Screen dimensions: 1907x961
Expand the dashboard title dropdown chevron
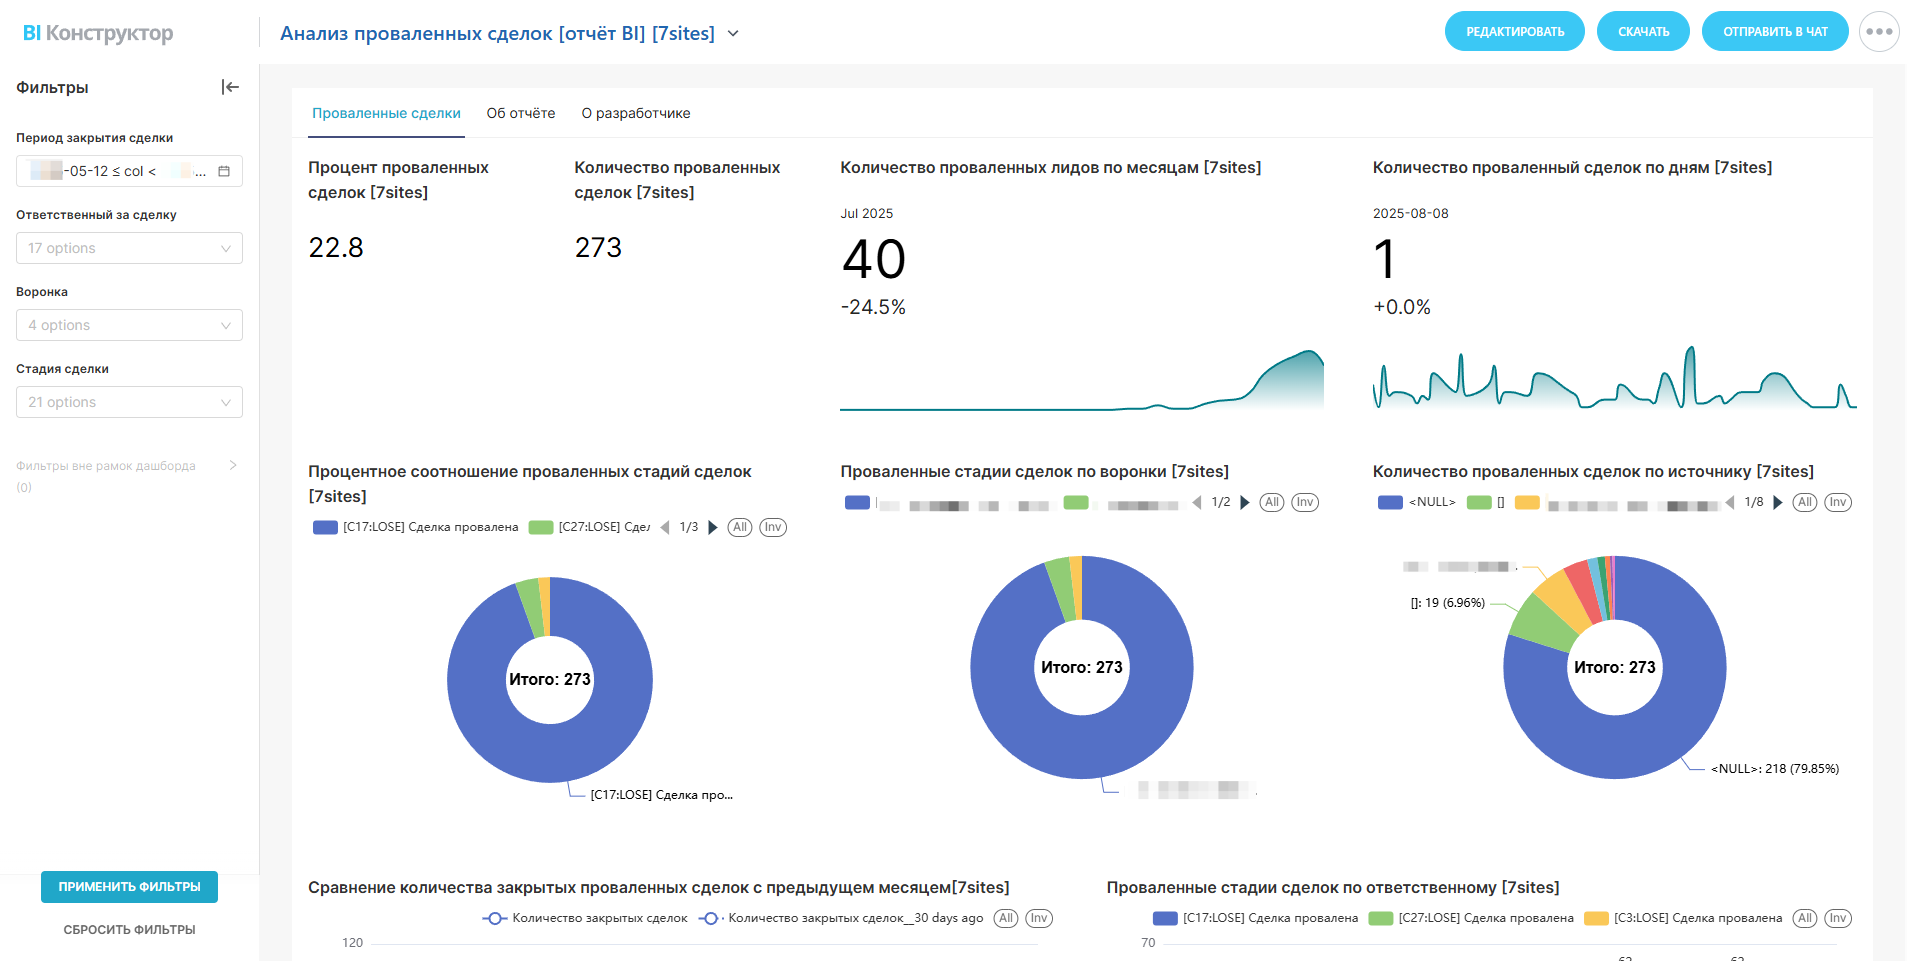pos(733,33)
